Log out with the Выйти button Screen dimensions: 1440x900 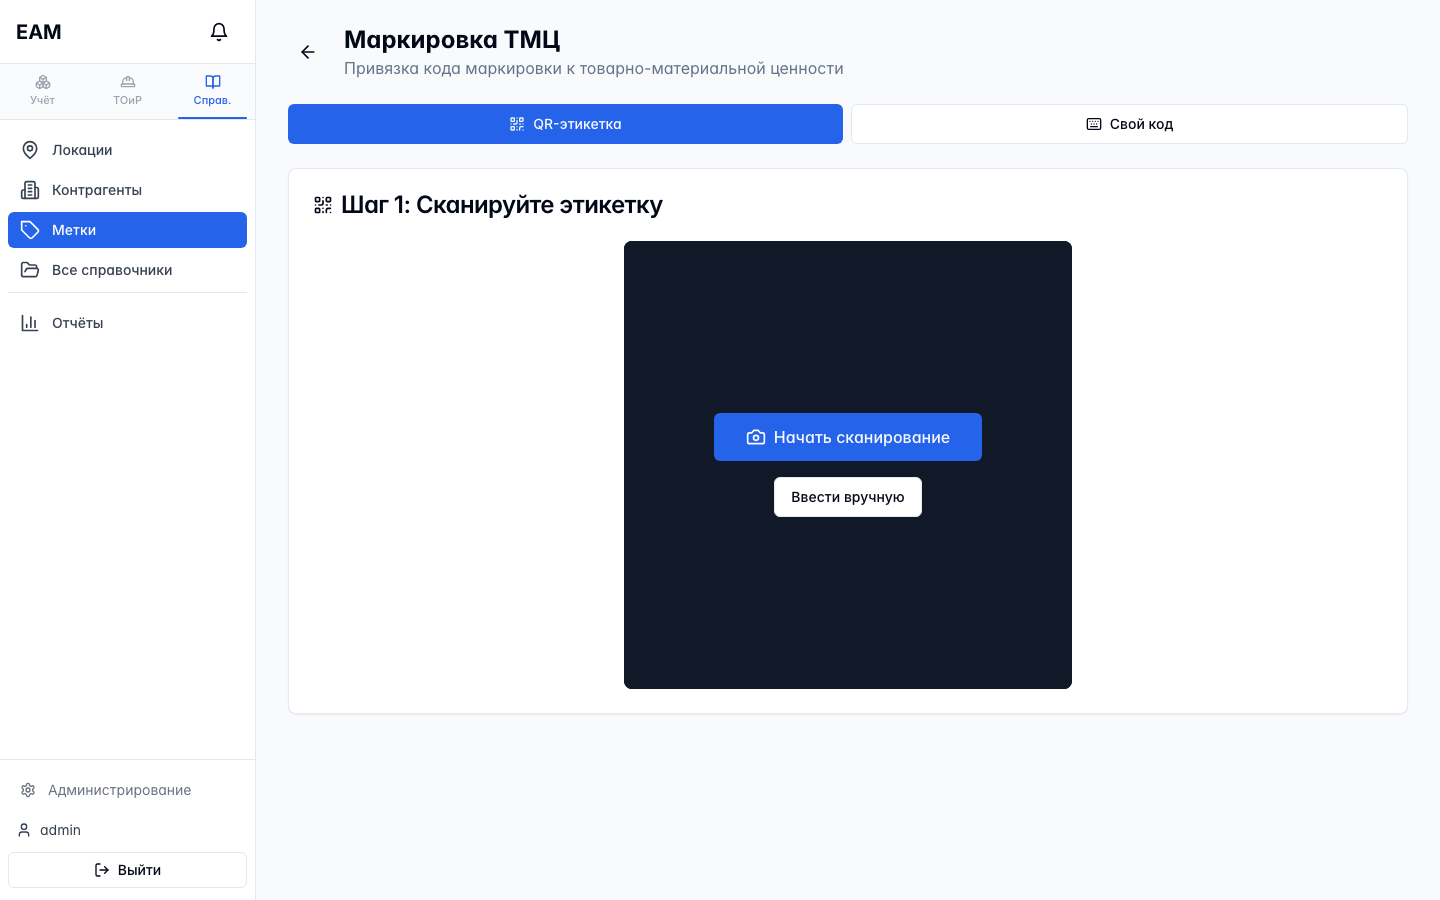[127, 870]
